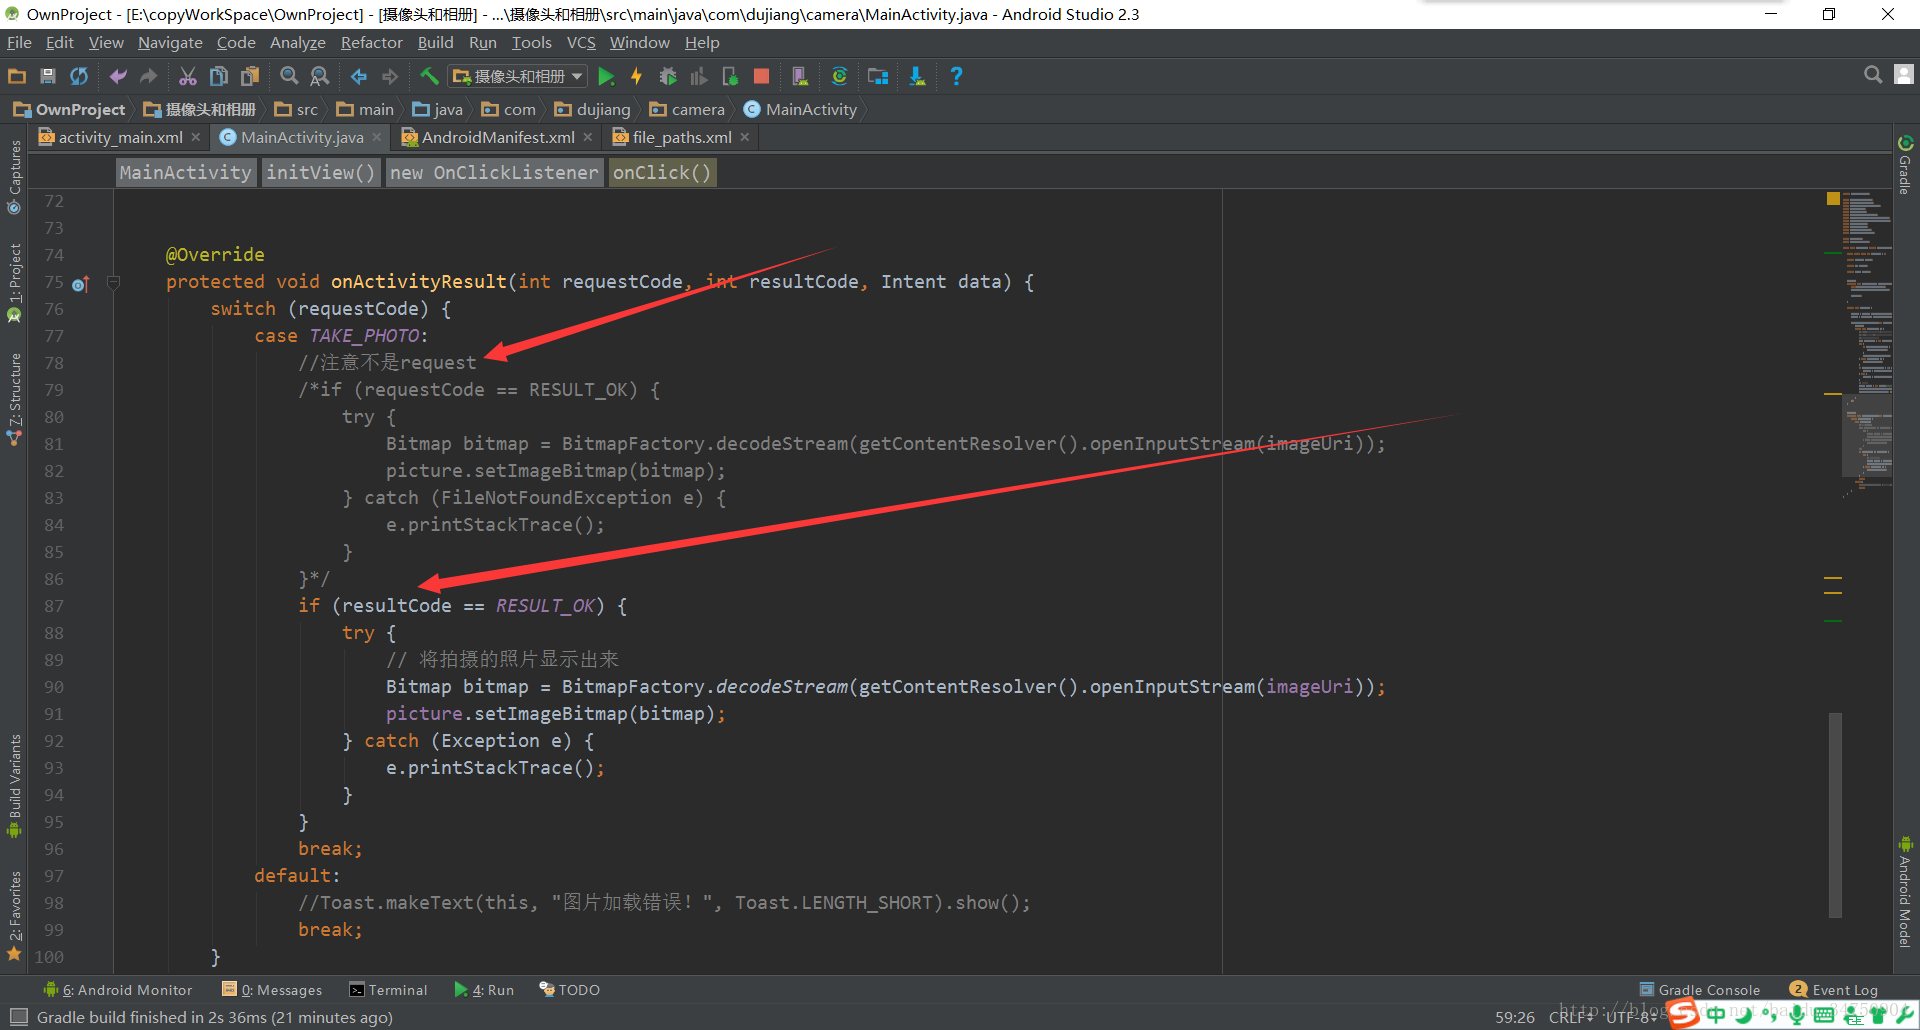
Task: Open the Refactor menu
Action: (371, 43)
